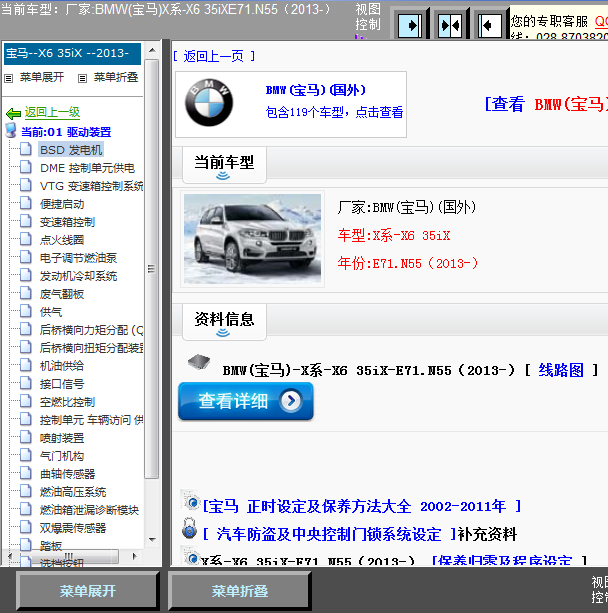Click the 当前:01 驱动装置 category label
The image size is (608, 613).
66,132
